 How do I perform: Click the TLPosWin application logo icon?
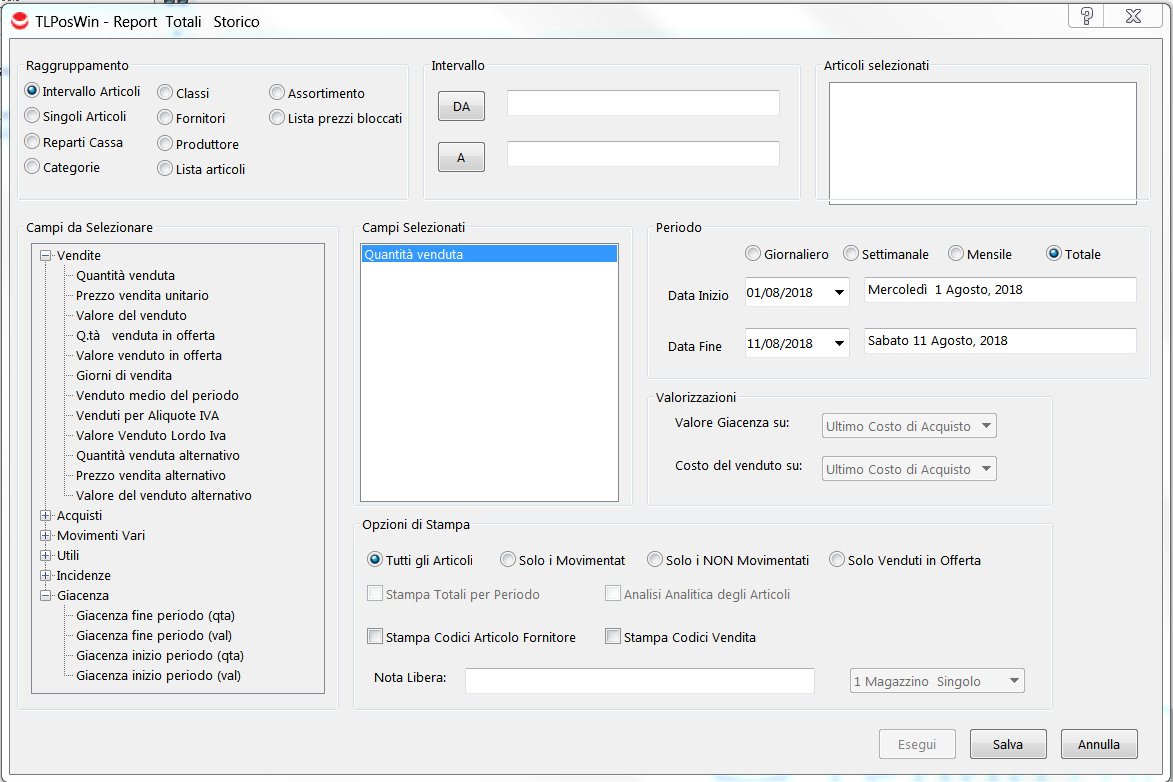tap(19, 21)
